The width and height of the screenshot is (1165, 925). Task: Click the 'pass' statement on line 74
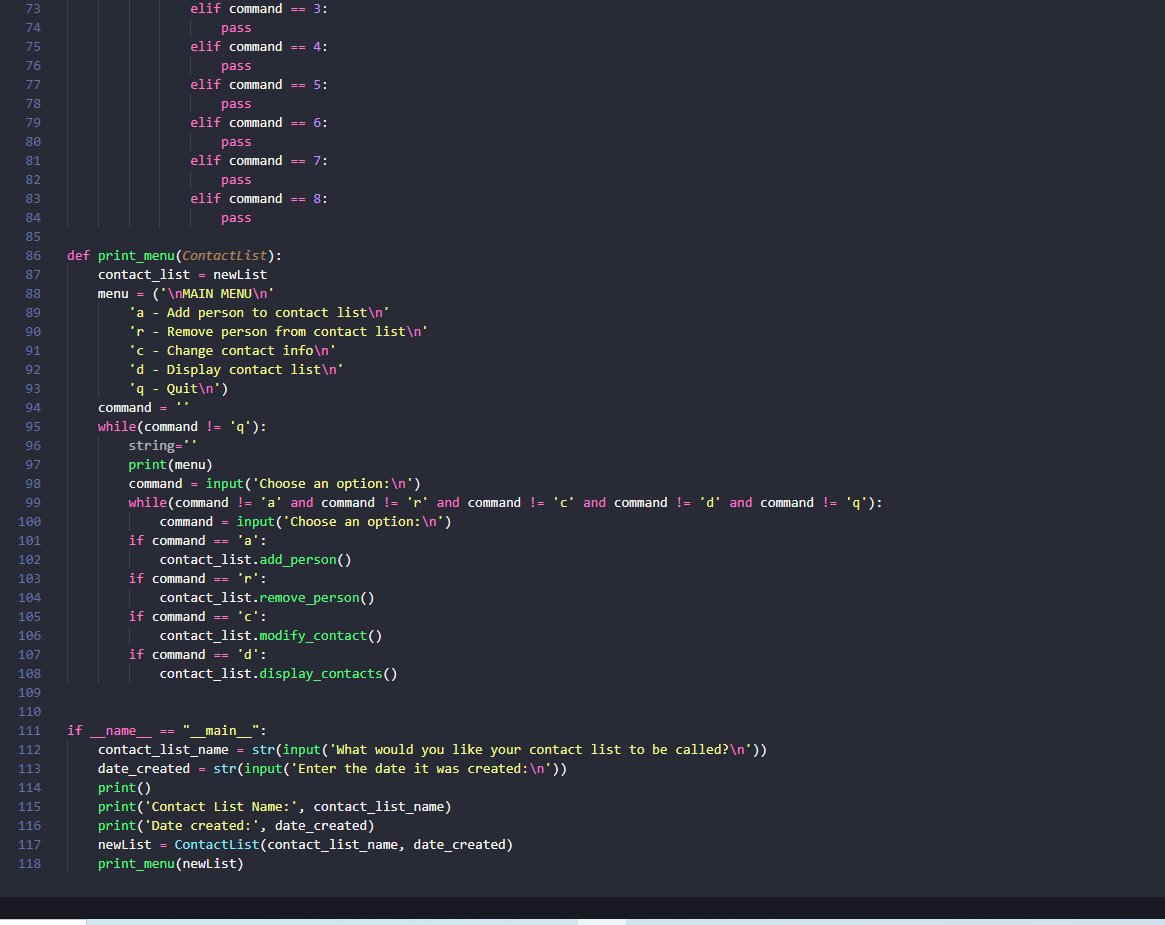click(236, 28)
